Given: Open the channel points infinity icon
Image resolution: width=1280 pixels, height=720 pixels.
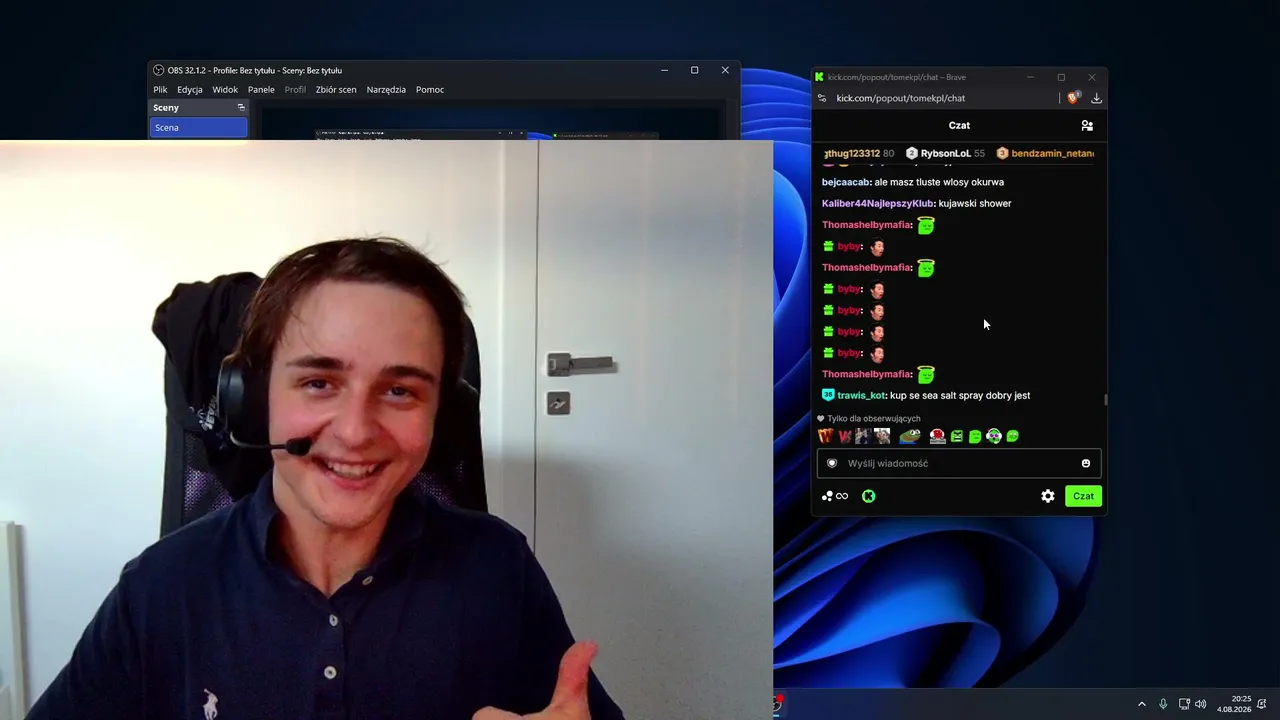Looking at the screenshot, I should pos(835,497).
